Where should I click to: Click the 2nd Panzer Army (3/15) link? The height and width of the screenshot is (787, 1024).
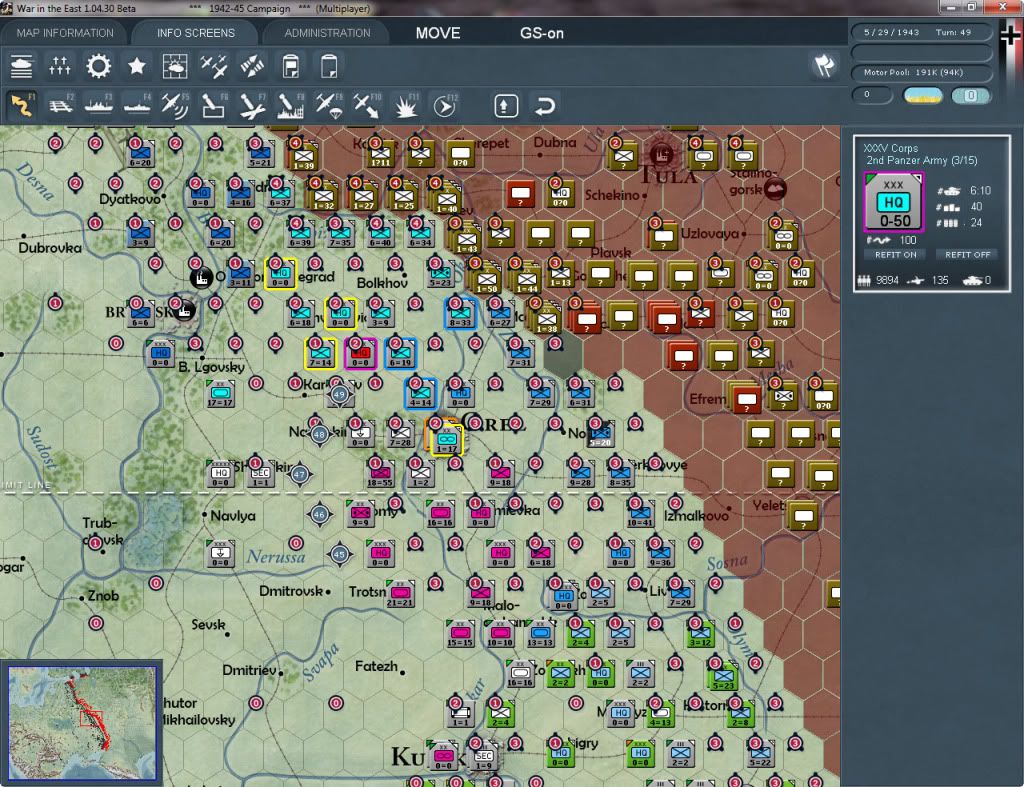pyautogui.click(x=921, y=161)
